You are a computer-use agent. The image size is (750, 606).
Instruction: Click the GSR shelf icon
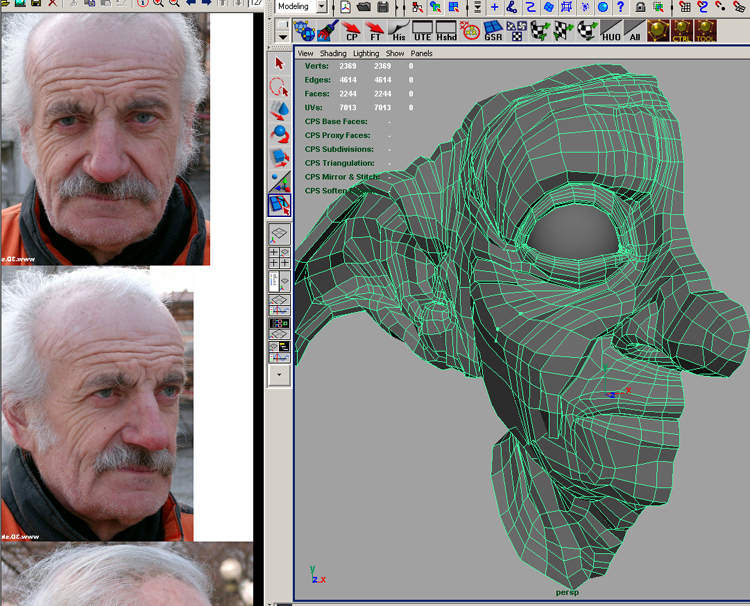[x=493, y=32]
